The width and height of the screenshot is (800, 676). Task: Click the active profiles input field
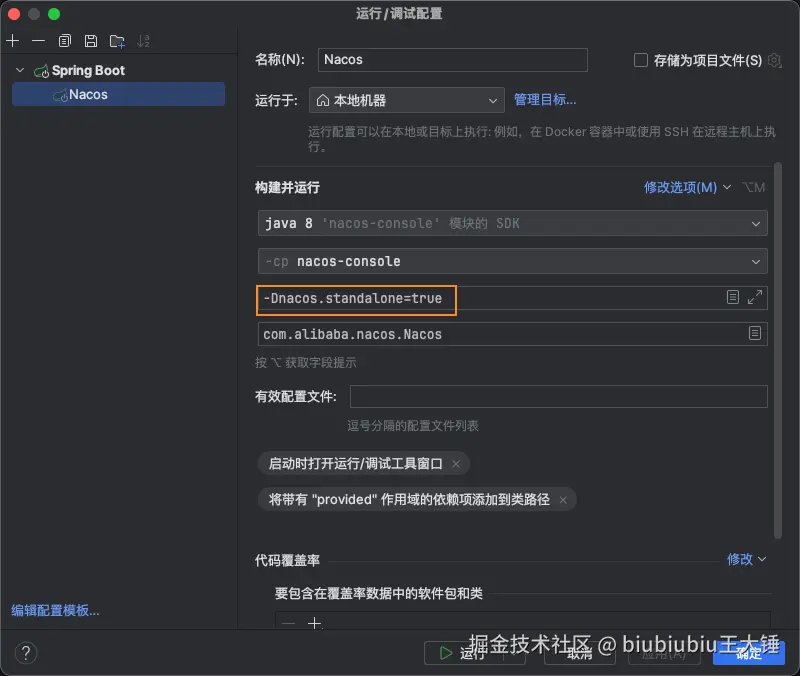(x=559, y=396)
